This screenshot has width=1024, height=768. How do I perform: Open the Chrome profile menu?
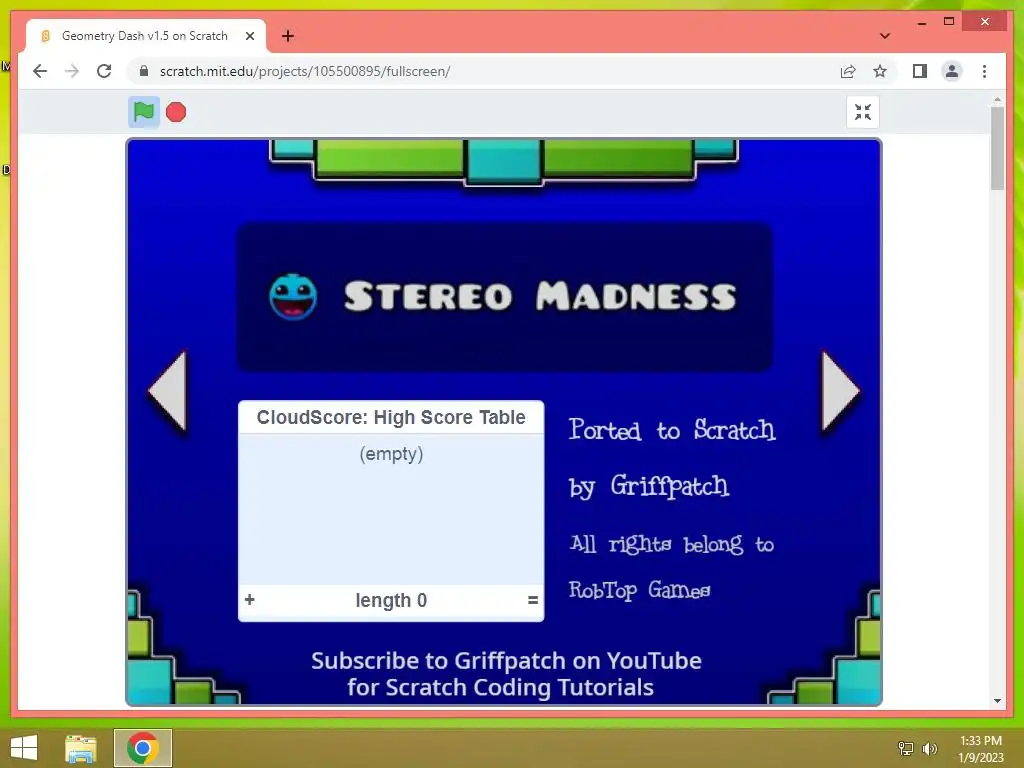(x=952, y=71)
